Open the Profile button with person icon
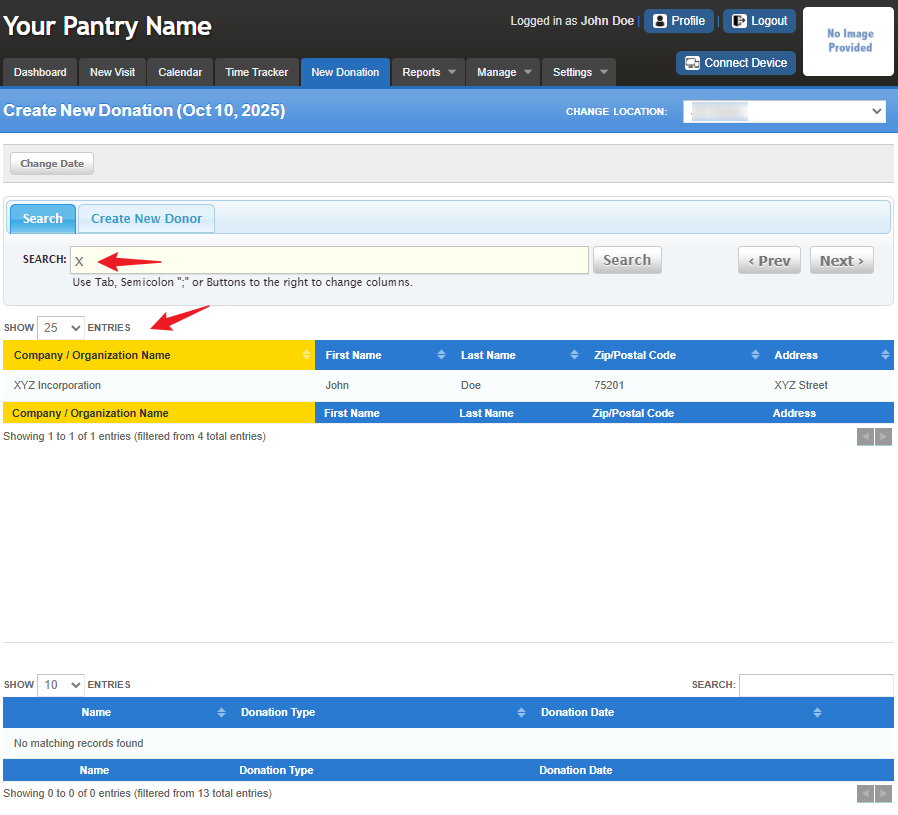898x815 pixels. click(x=679, y=21)
